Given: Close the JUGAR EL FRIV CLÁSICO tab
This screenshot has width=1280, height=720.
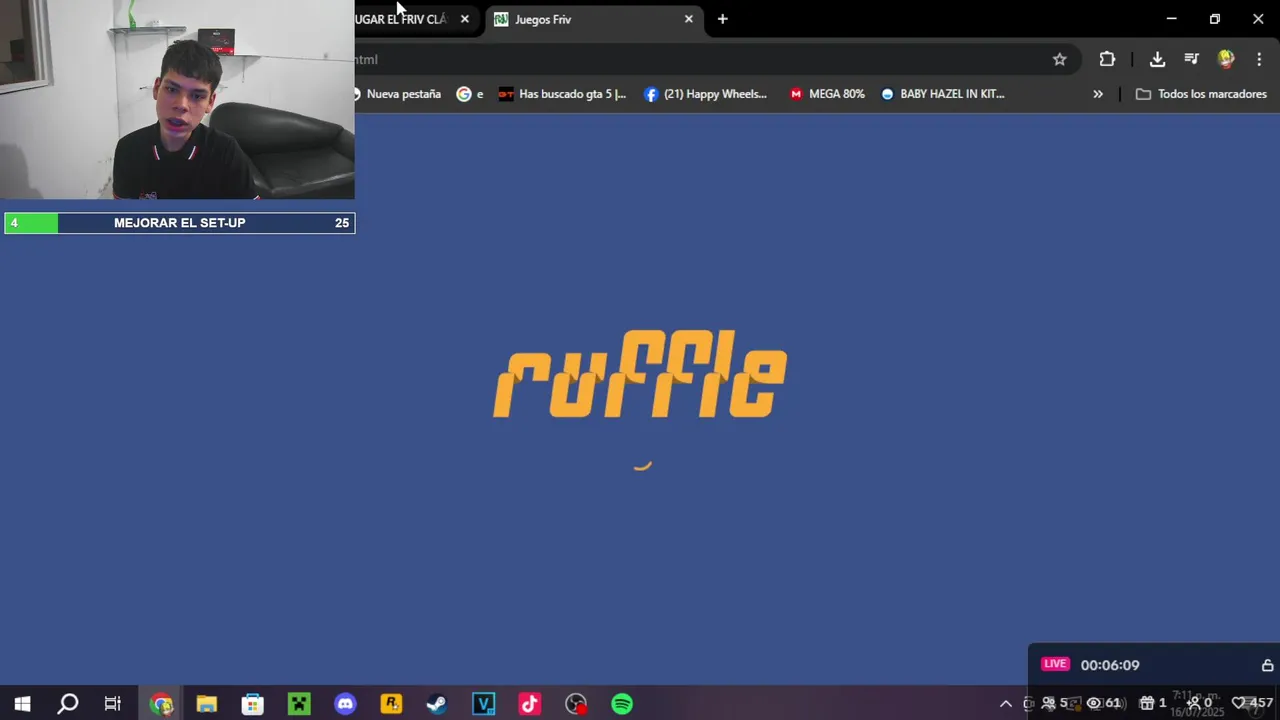Looking at the screenshot, I should (464, 19).
